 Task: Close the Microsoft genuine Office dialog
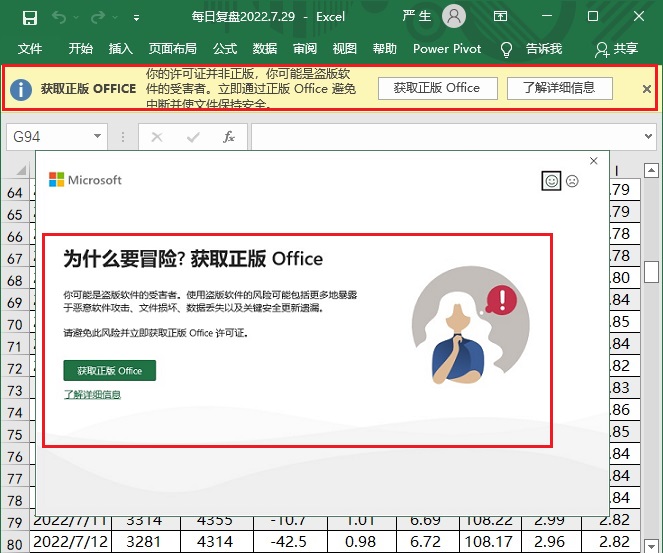point(594,161)
